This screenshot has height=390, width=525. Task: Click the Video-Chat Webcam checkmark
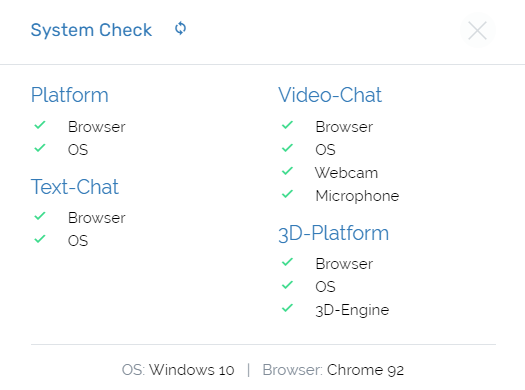point(287,171)
